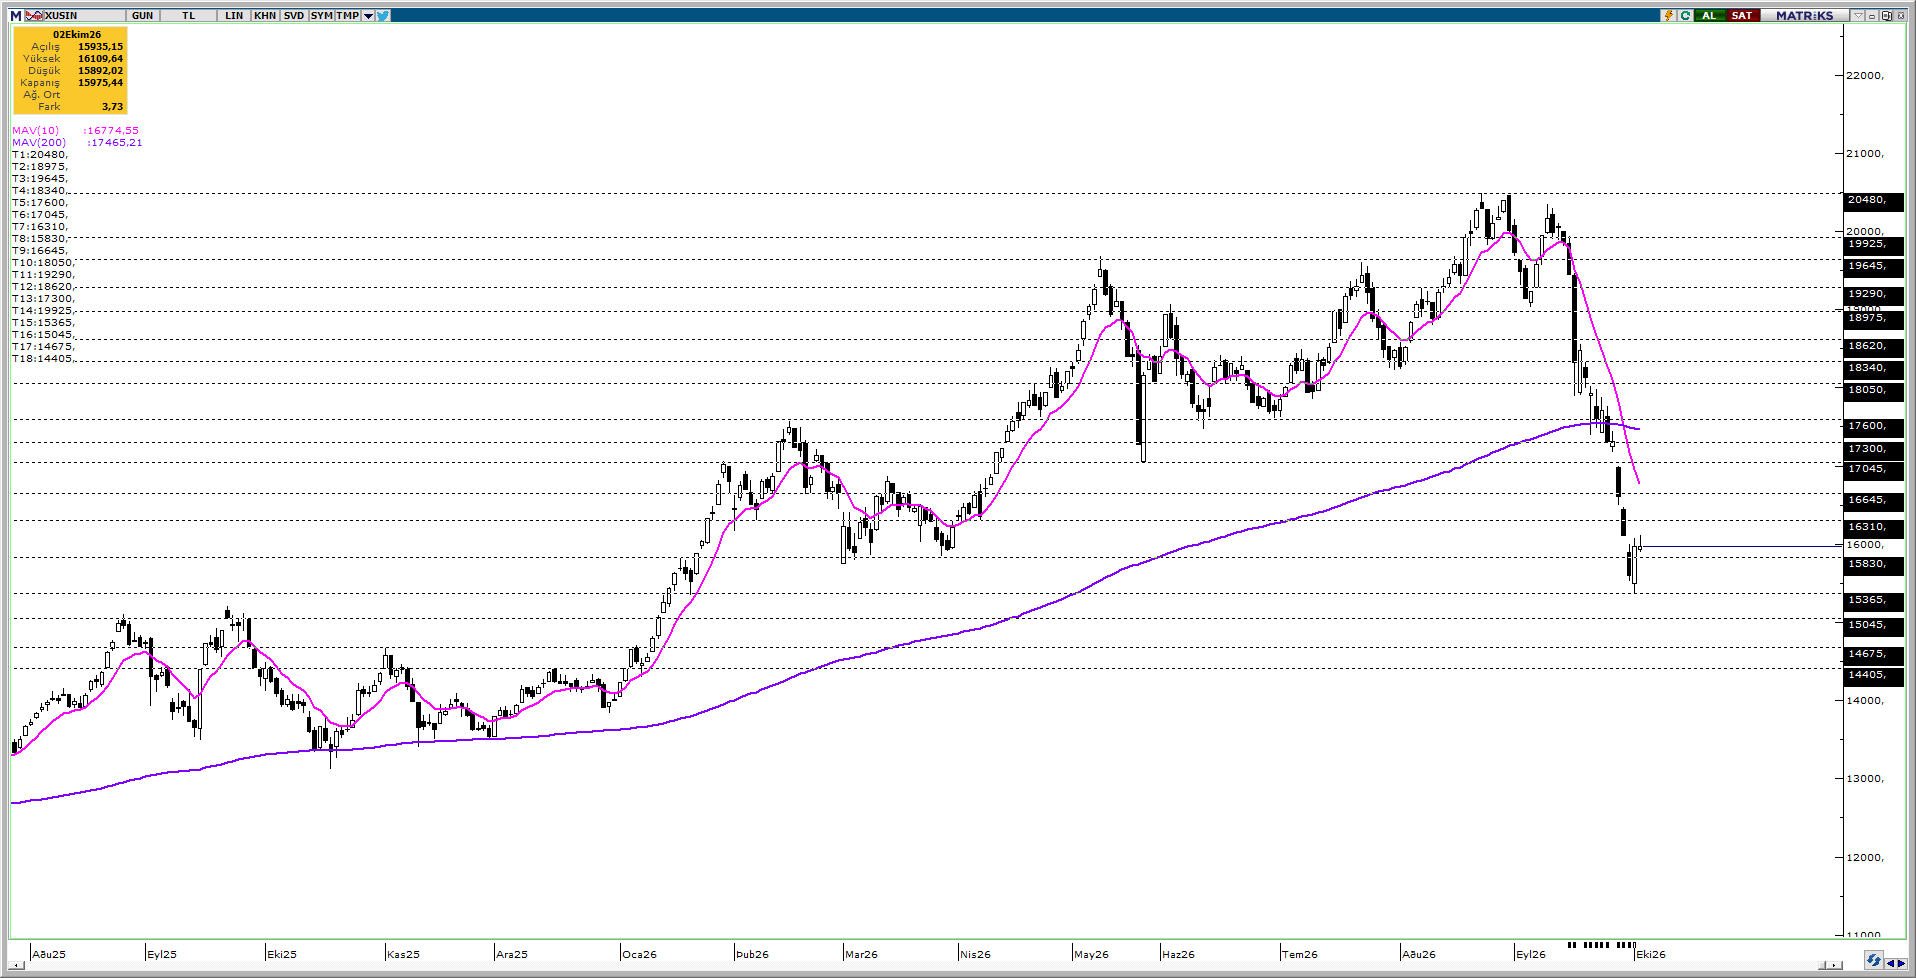Click the blue left arrow navigation icon
Screen dimensions: 1916x978
pos(1889,963)
